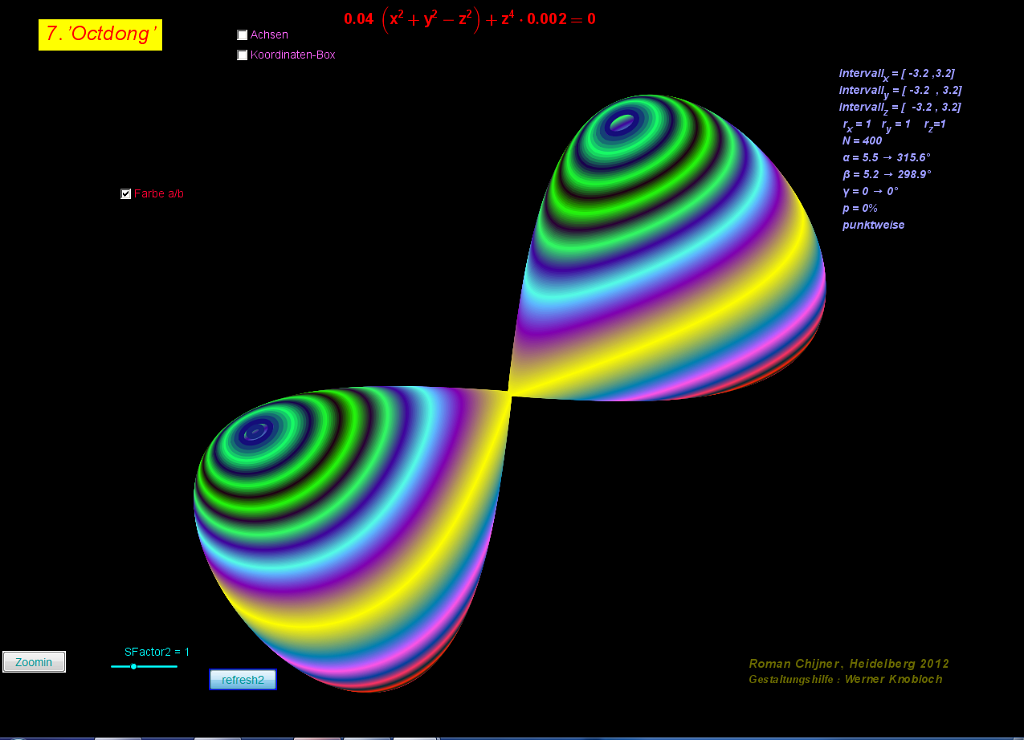Tick the Koordinaten-Box checkbox

[242, 55]
